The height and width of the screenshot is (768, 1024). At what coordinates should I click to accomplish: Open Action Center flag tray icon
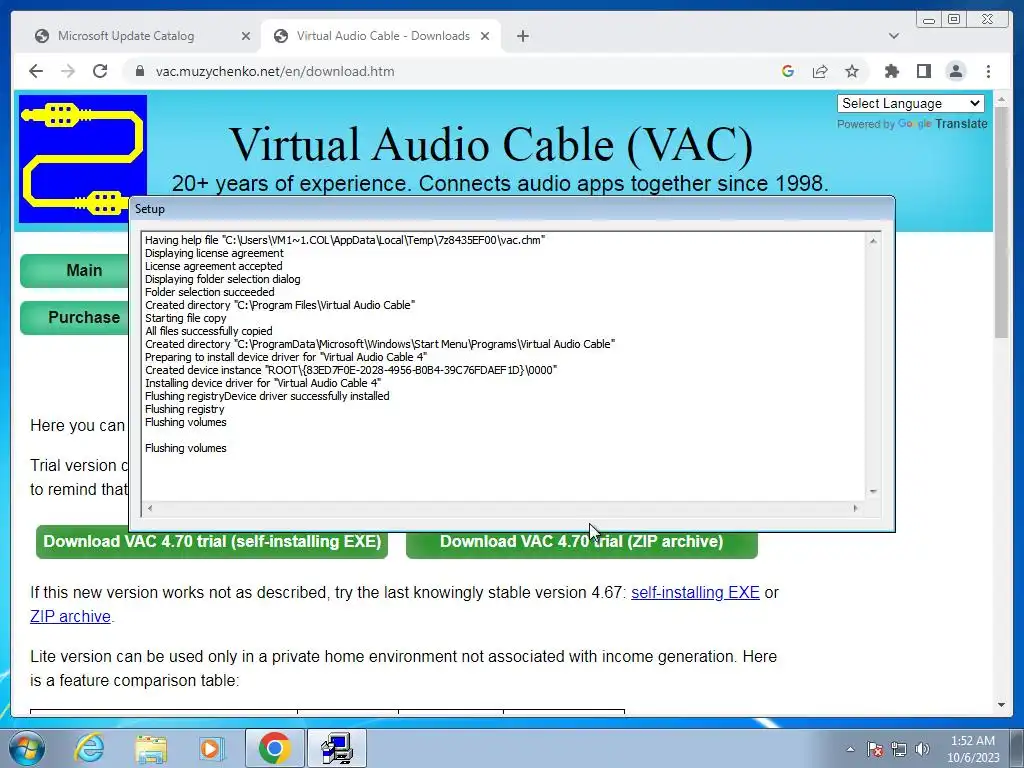pyautogui.click(x=875, y=749)
